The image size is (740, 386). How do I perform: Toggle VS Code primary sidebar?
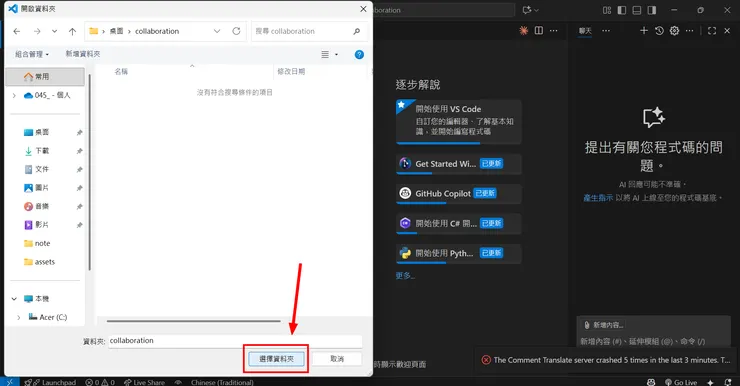coord(622,10)
